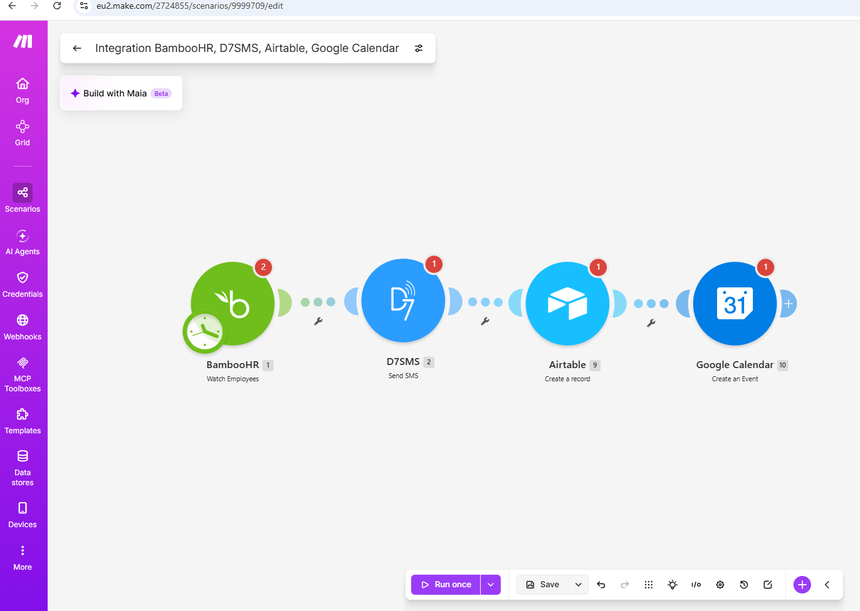This screenshot has height=611, width=860.
Task: Open scenario inputs and outputs (I/O)
Action: pos(696,585)
